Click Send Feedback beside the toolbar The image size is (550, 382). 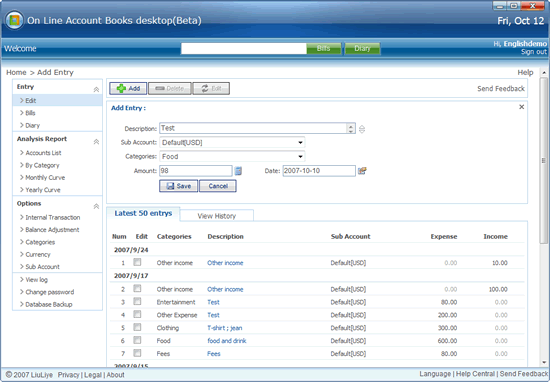point(501,89)
